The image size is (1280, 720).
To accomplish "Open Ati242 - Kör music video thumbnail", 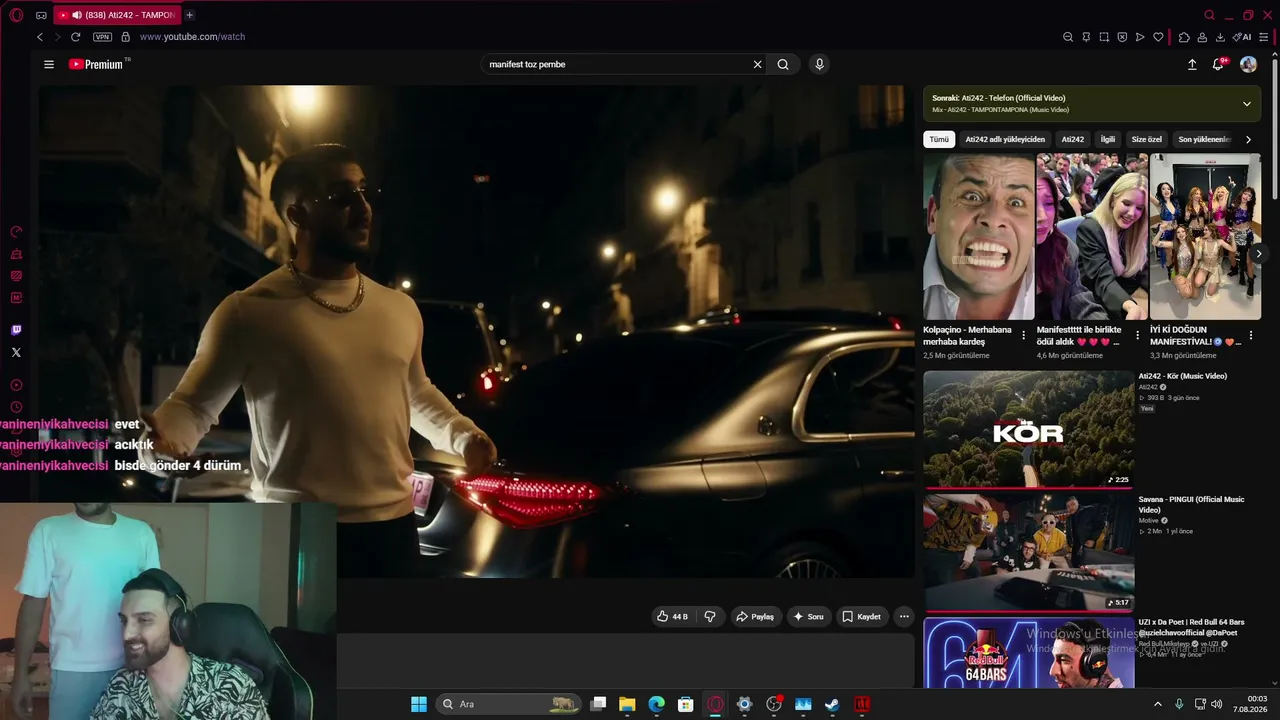I will pos(1028,430).
